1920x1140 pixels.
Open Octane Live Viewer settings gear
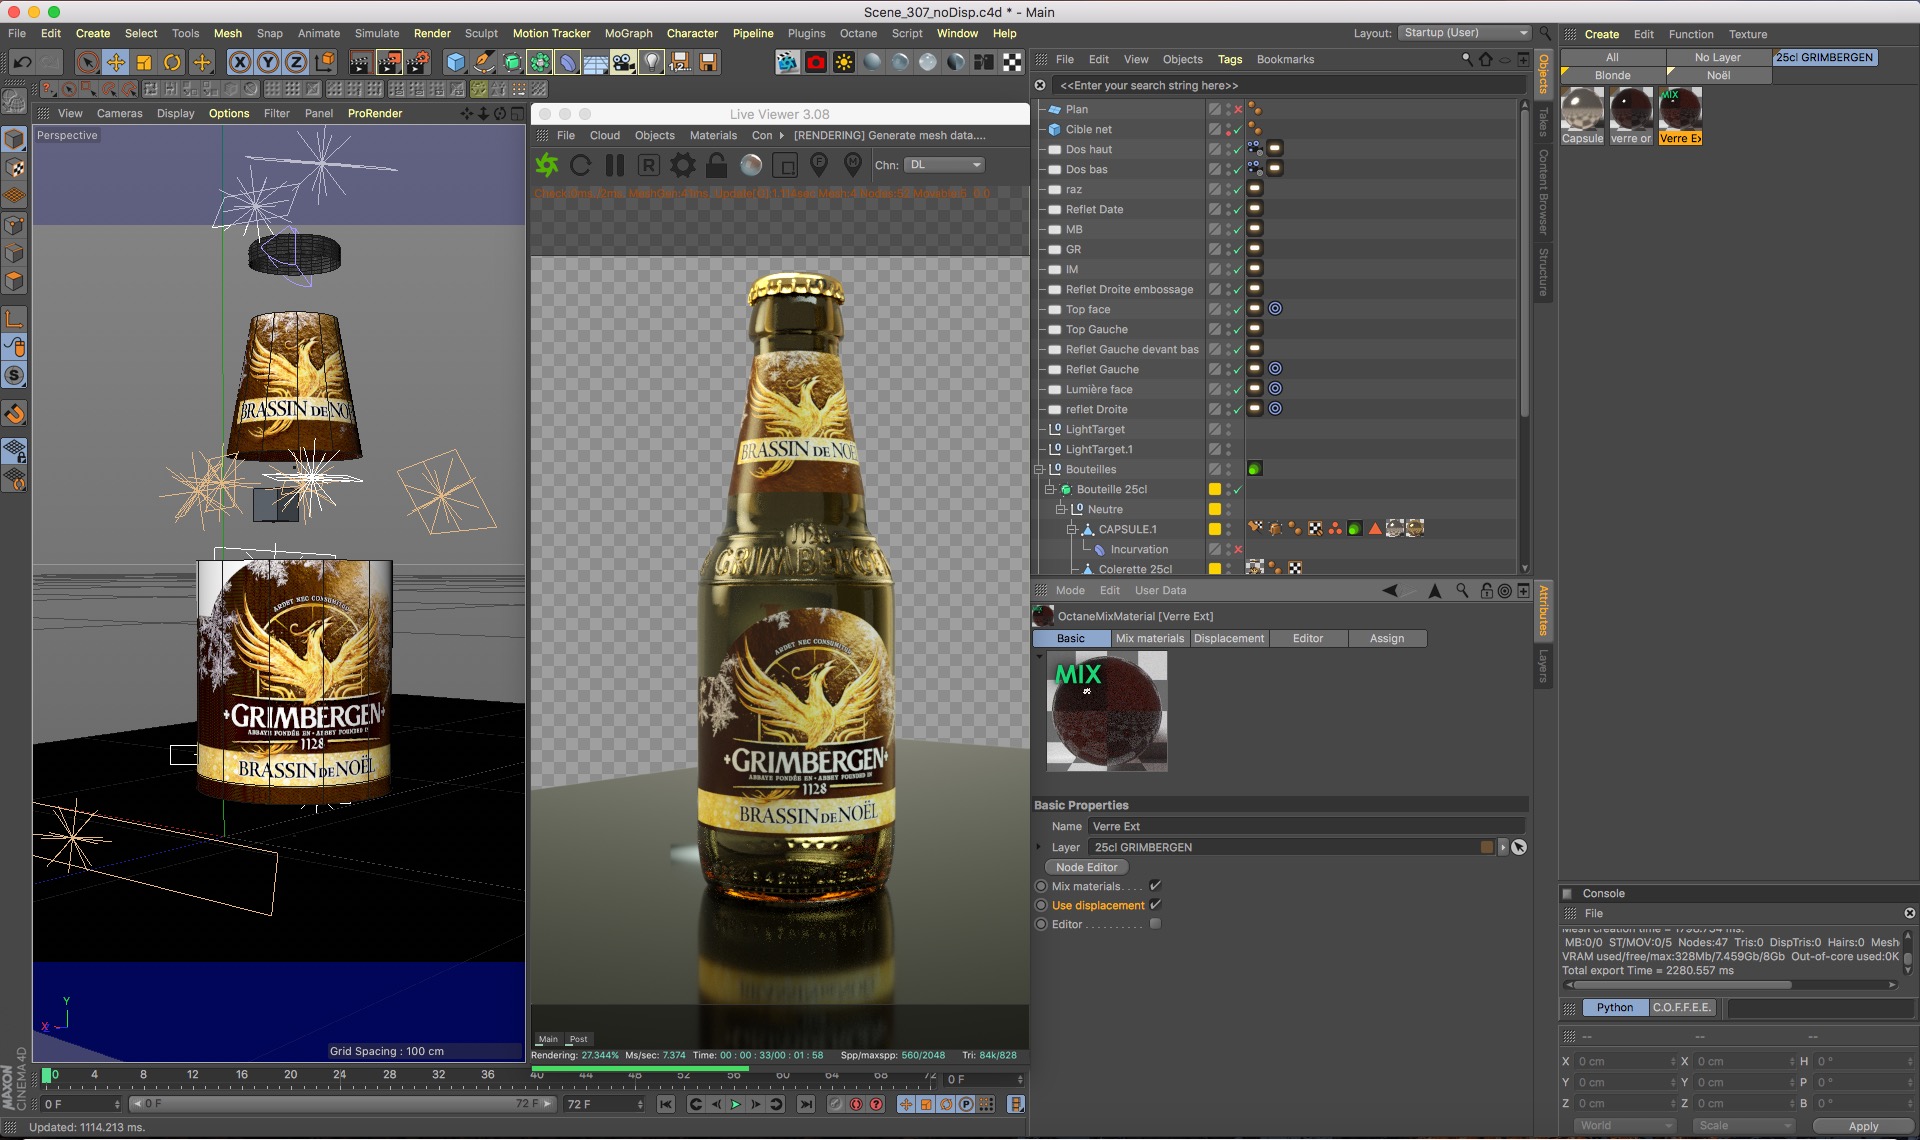[x=683, y=165]
